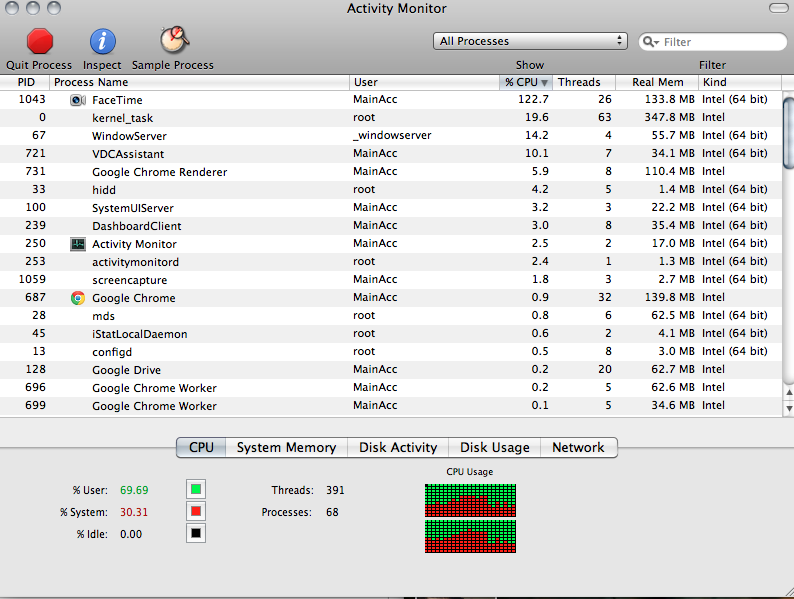Sort by User column header
The image size is (794, 599).
pos(424,82)
